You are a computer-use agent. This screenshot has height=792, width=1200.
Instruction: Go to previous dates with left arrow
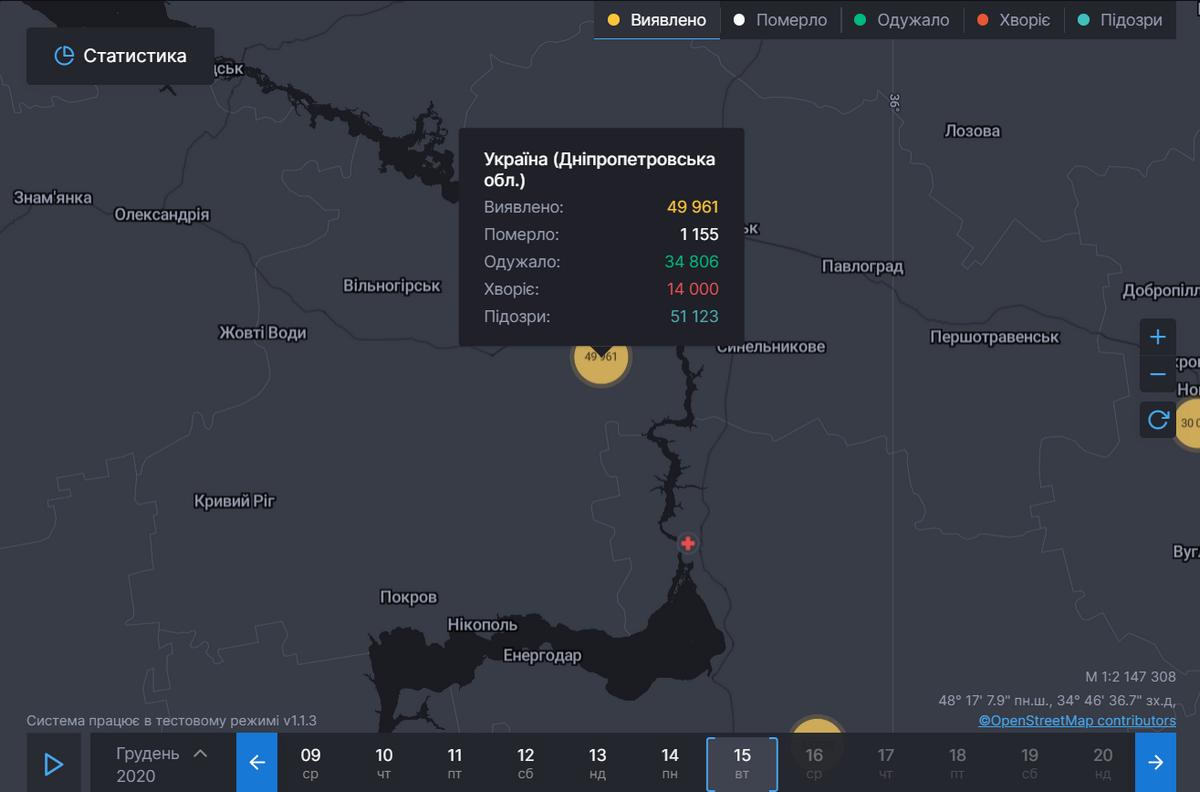[256, 763]
